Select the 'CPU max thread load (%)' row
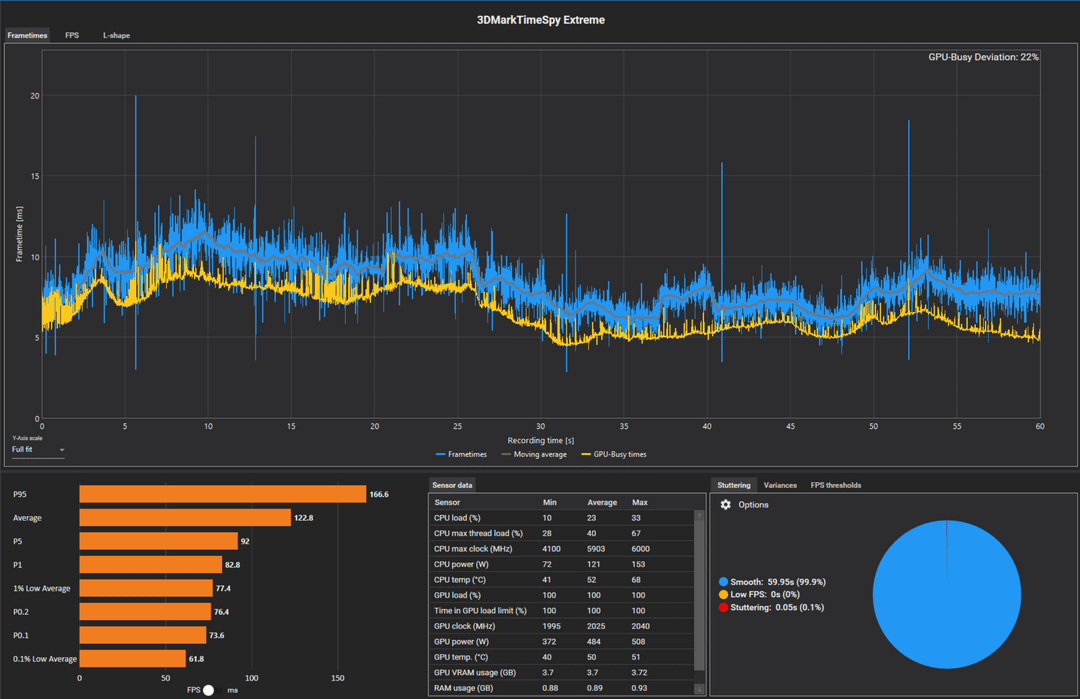This screenshot has height=699, width=1080. click(x=562, y=533)
